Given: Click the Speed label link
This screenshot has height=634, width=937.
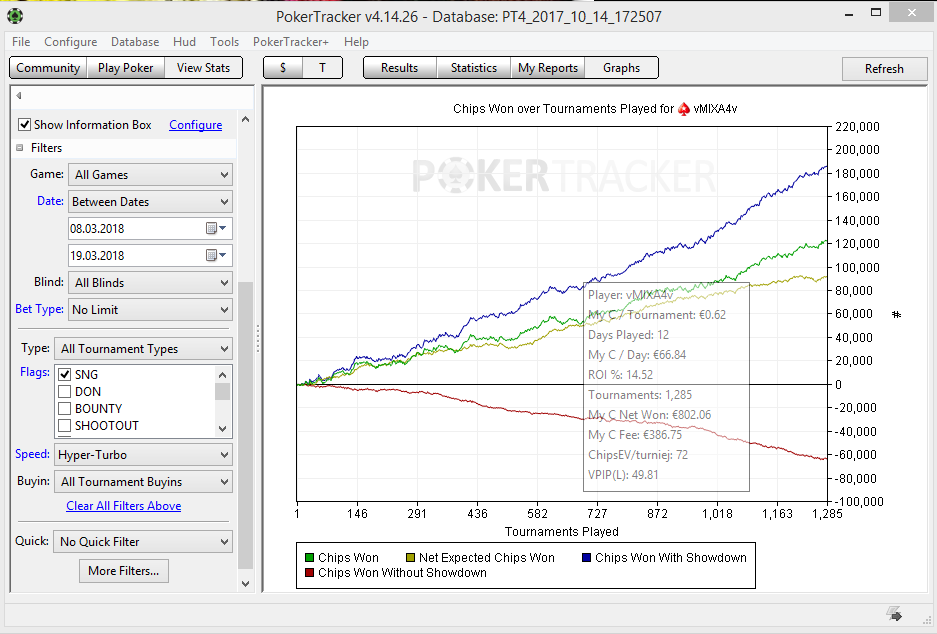Looking at the screenshot, I should click(x=32, y=454).
